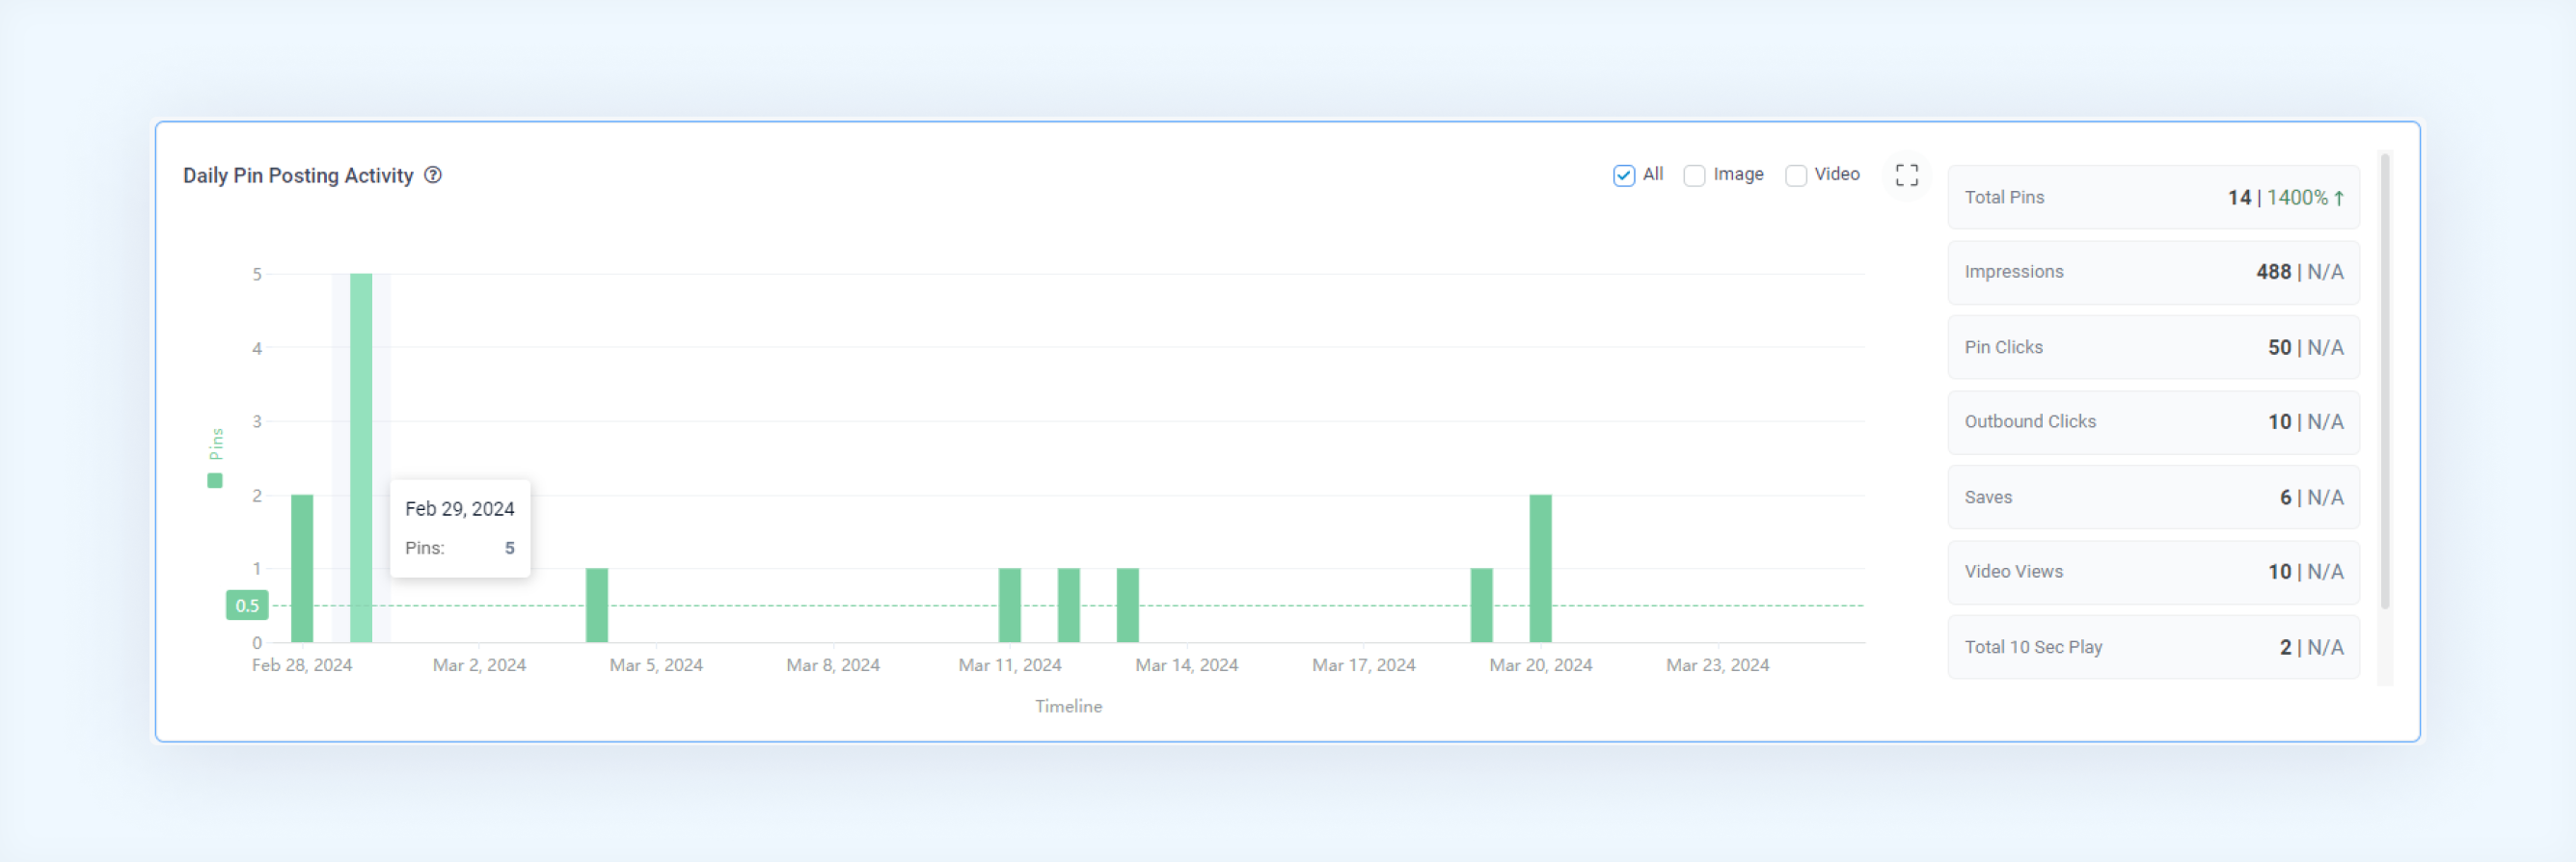The width and height of the screenshot is (2576, 862).
Task: Click the help icon beside Daily Pin Posting Activity
Action: 433,175
